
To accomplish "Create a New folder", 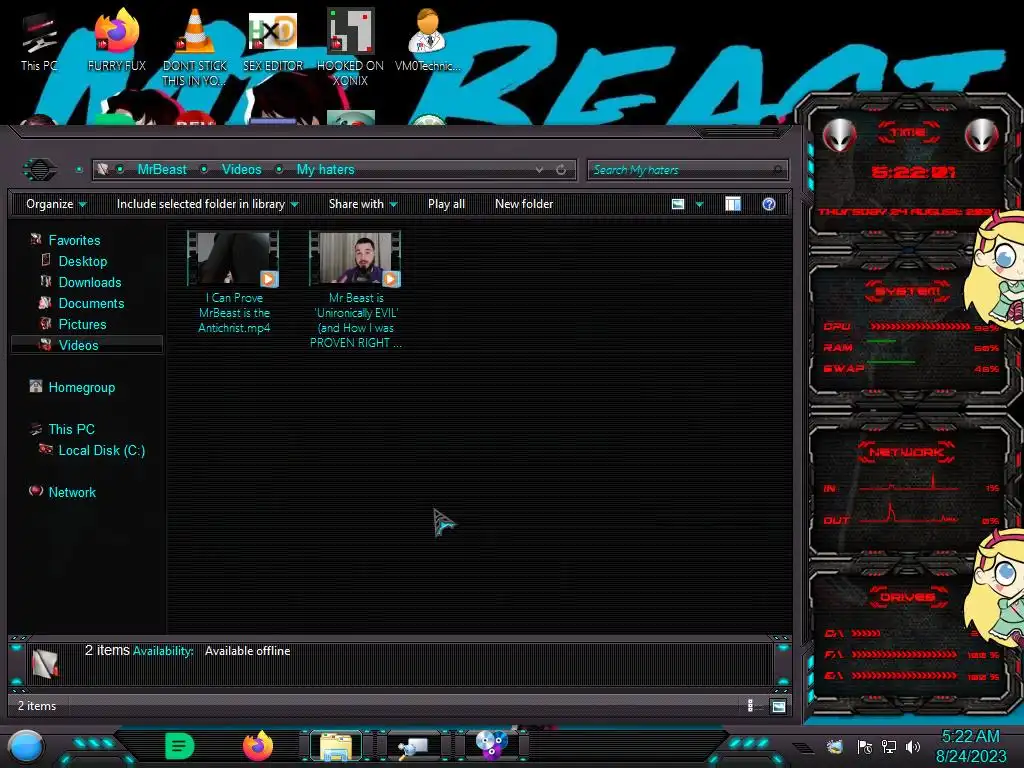I will click(x=524, y=204).
